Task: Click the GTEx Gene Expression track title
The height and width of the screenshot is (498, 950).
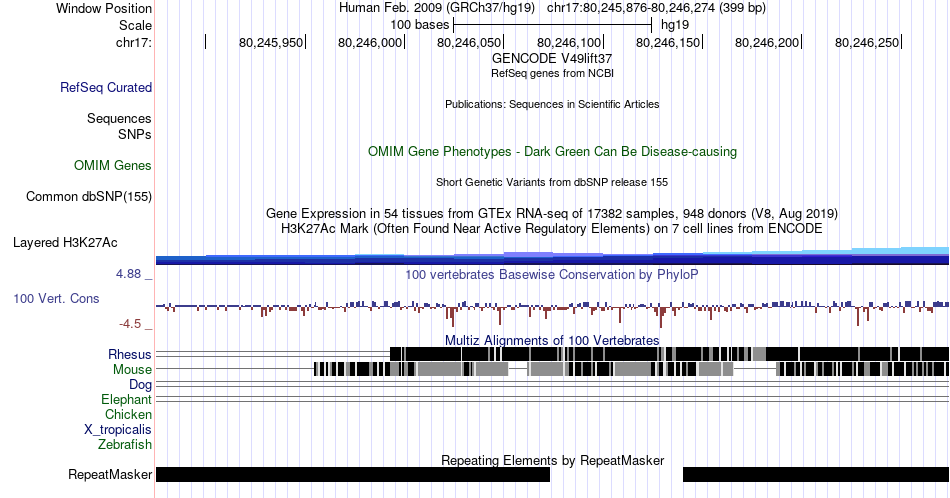Action: pyautogui.click(x=552, y=213)
